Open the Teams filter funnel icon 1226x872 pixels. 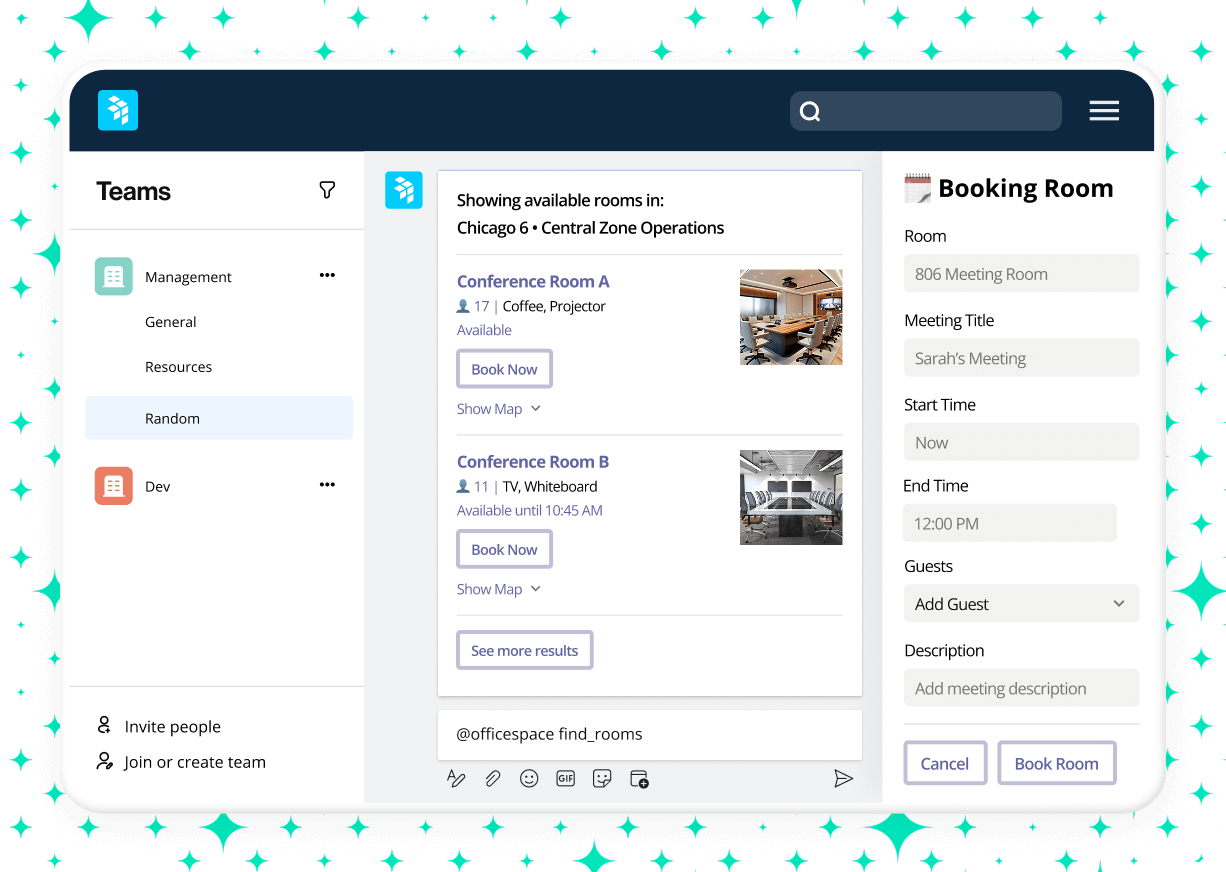(327, 189)
